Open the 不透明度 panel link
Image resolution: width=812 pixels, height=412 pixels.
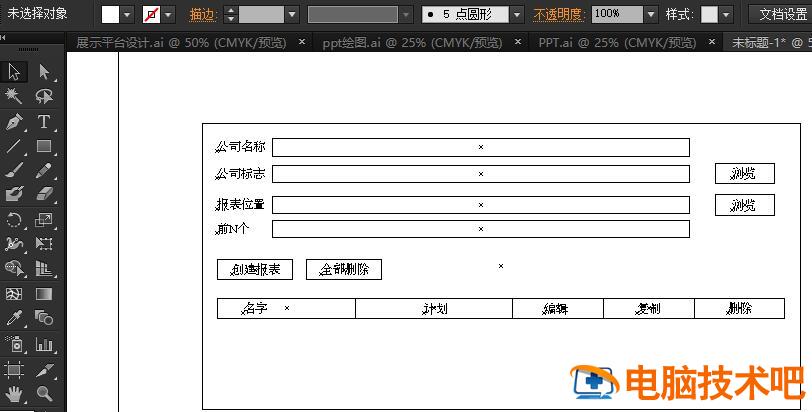[559, 15]
